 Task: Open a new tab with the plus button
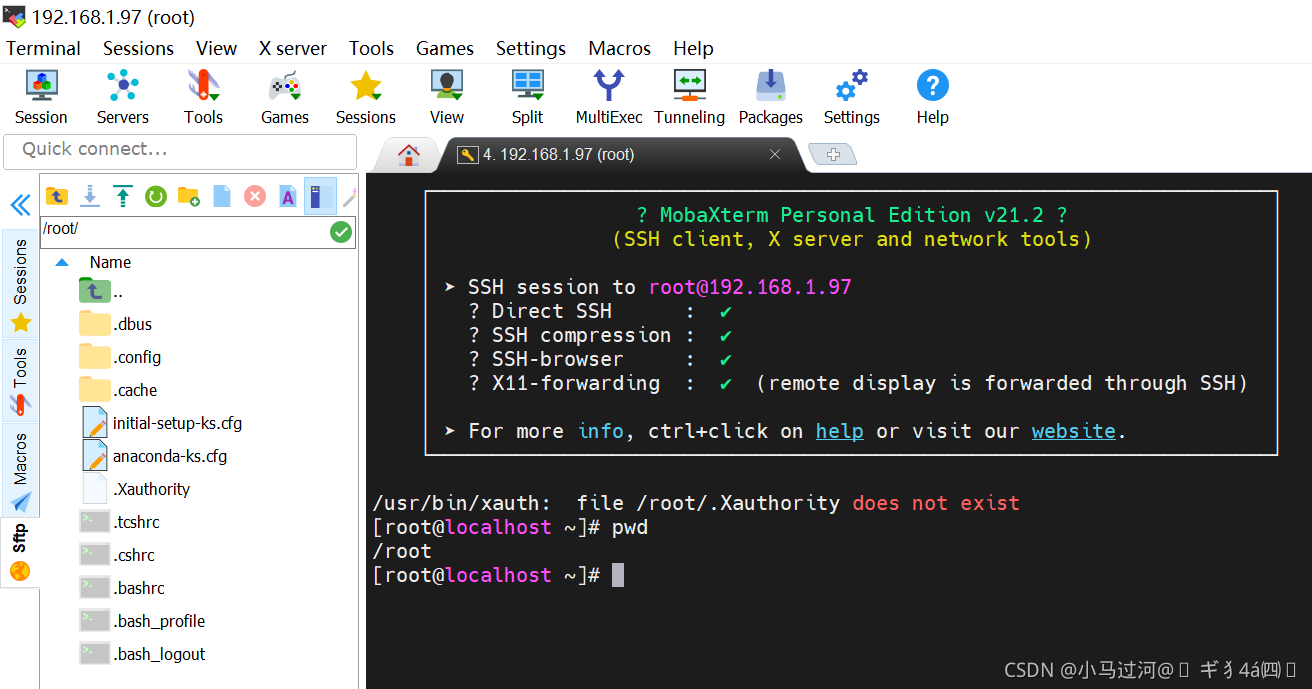[x=832, y=154]
